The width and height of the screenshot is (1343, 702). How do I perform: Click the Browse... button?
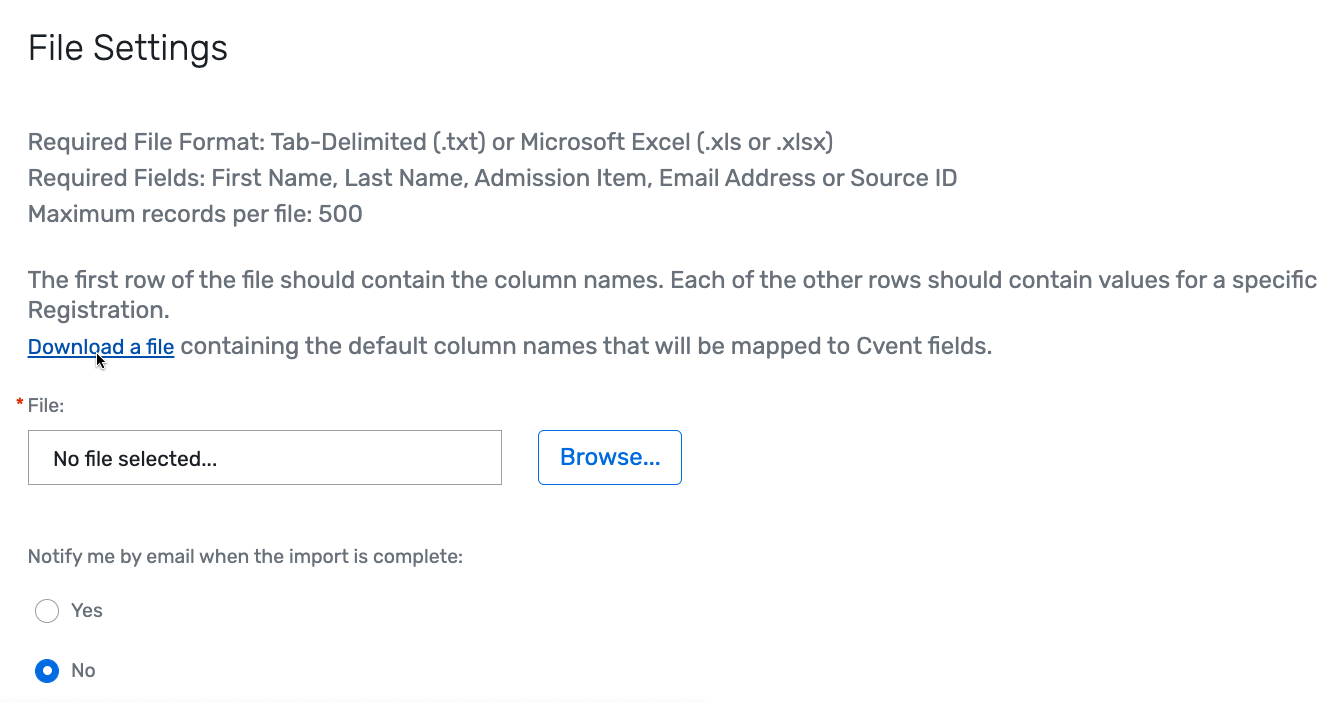[x=610, y=457]
